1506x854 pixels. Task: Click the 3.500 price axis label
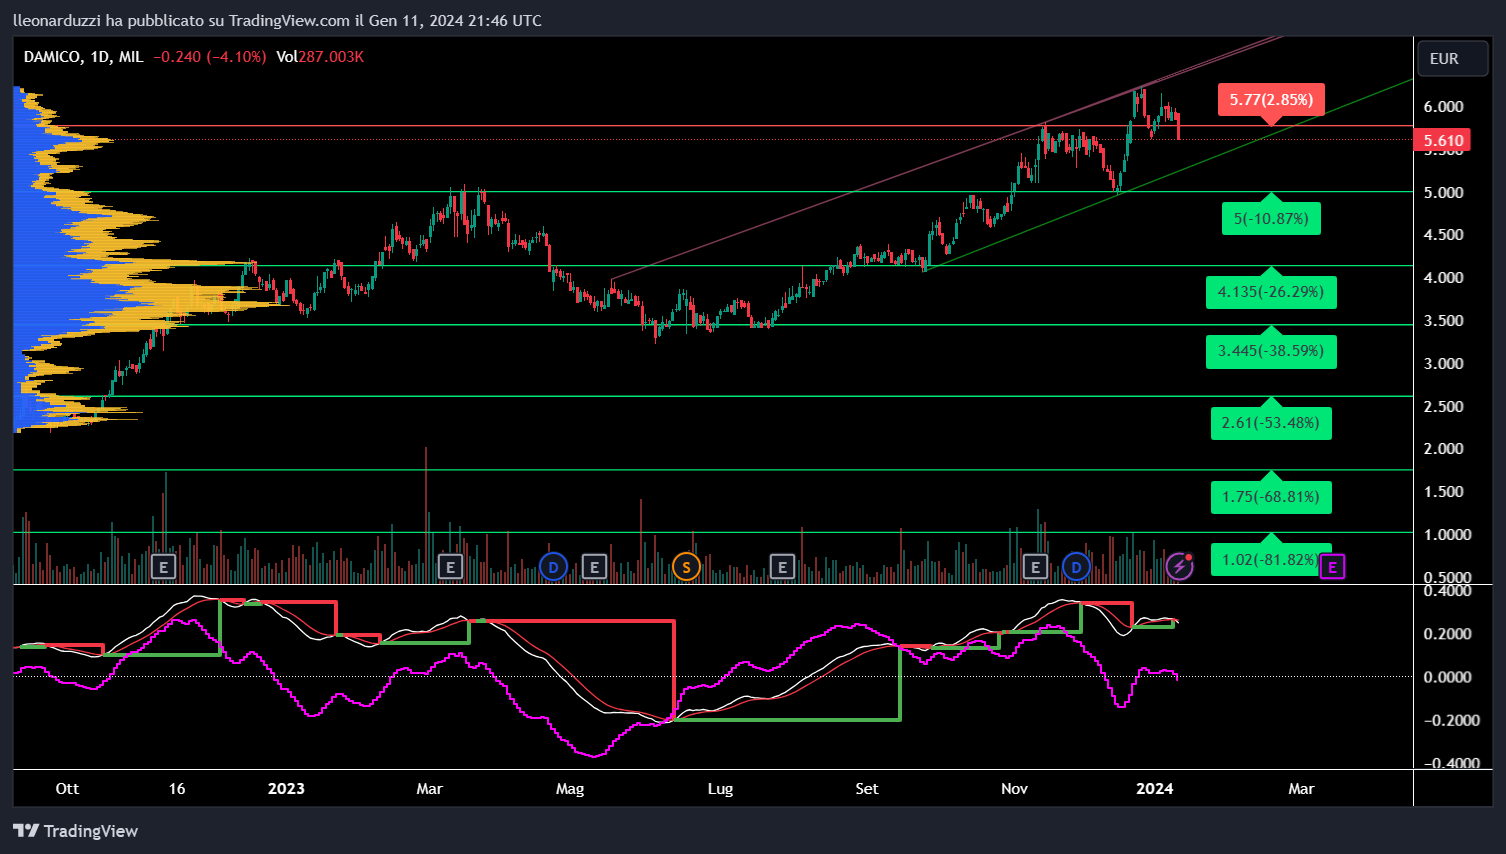[x=1444, y=321]
